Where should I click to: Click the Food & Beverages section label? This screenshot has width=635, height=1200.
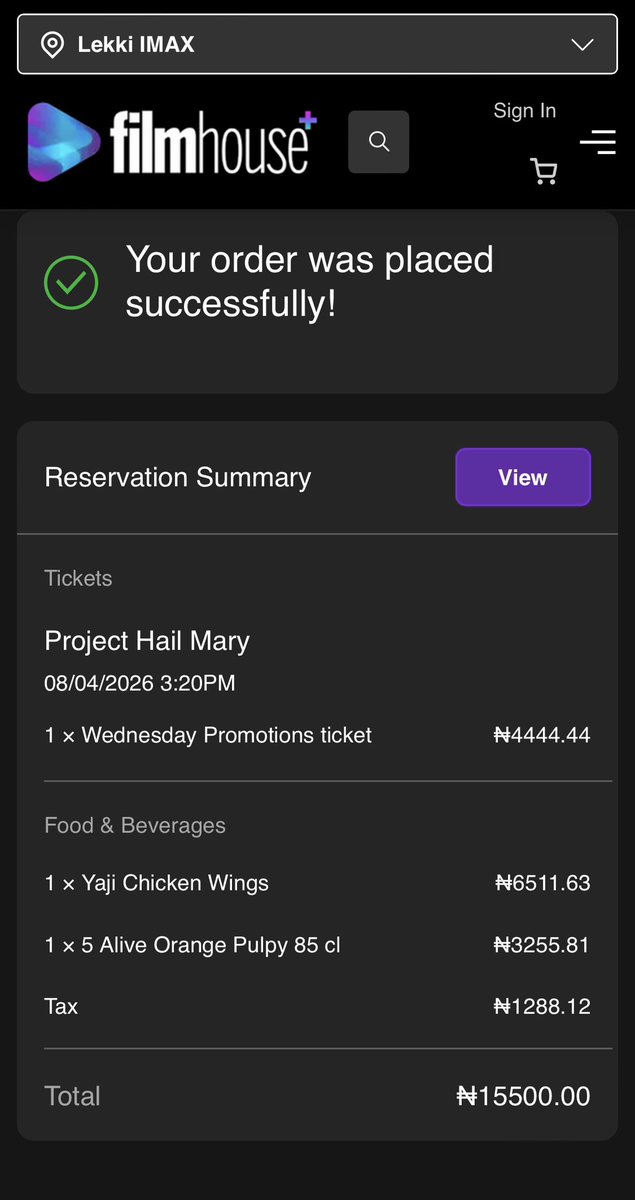coord(135,825)
